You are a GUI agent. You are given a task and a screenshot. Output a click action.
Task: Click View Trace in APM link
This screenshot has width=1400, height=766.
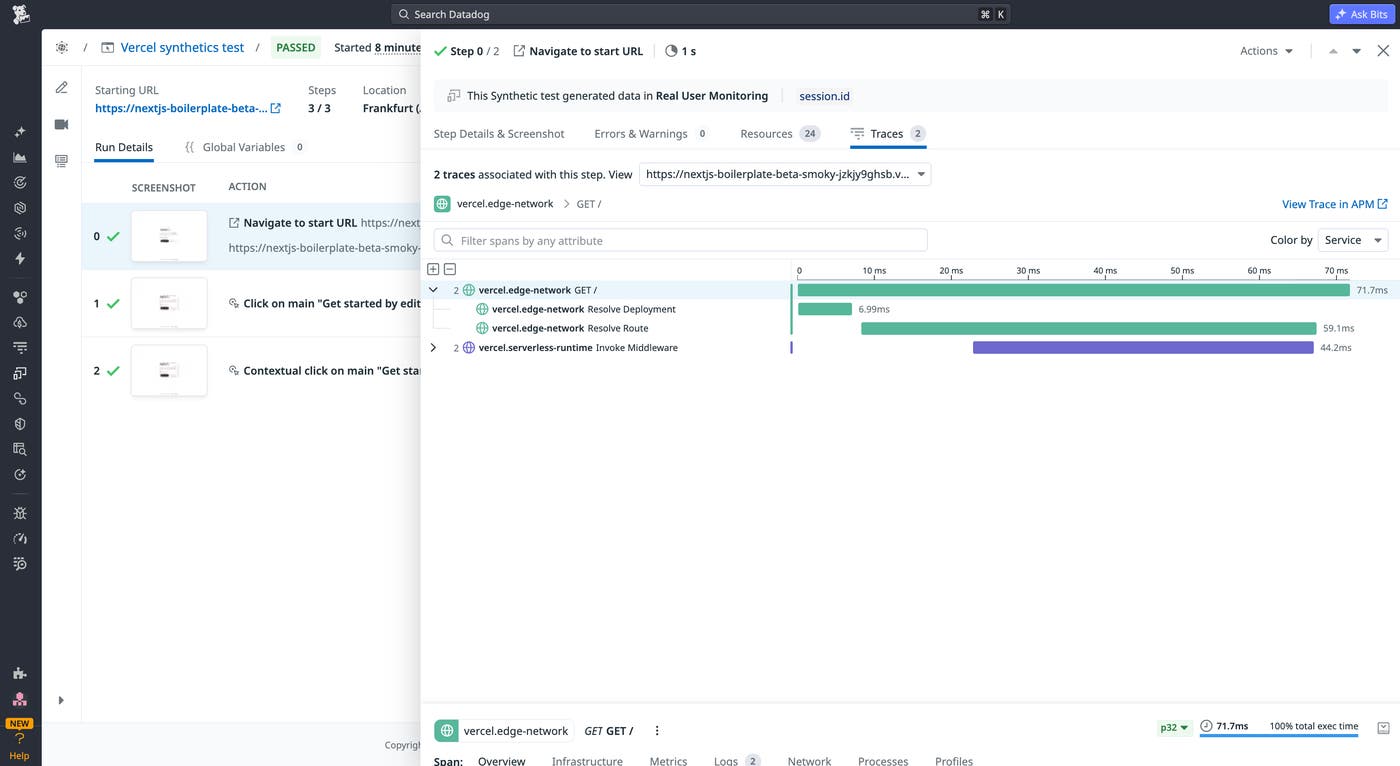click(x=1335, y=204)
